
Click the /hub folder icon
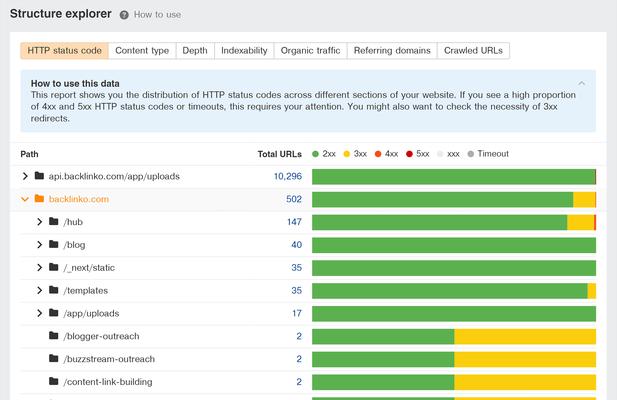pyautogui.click(x=54, y=221)
